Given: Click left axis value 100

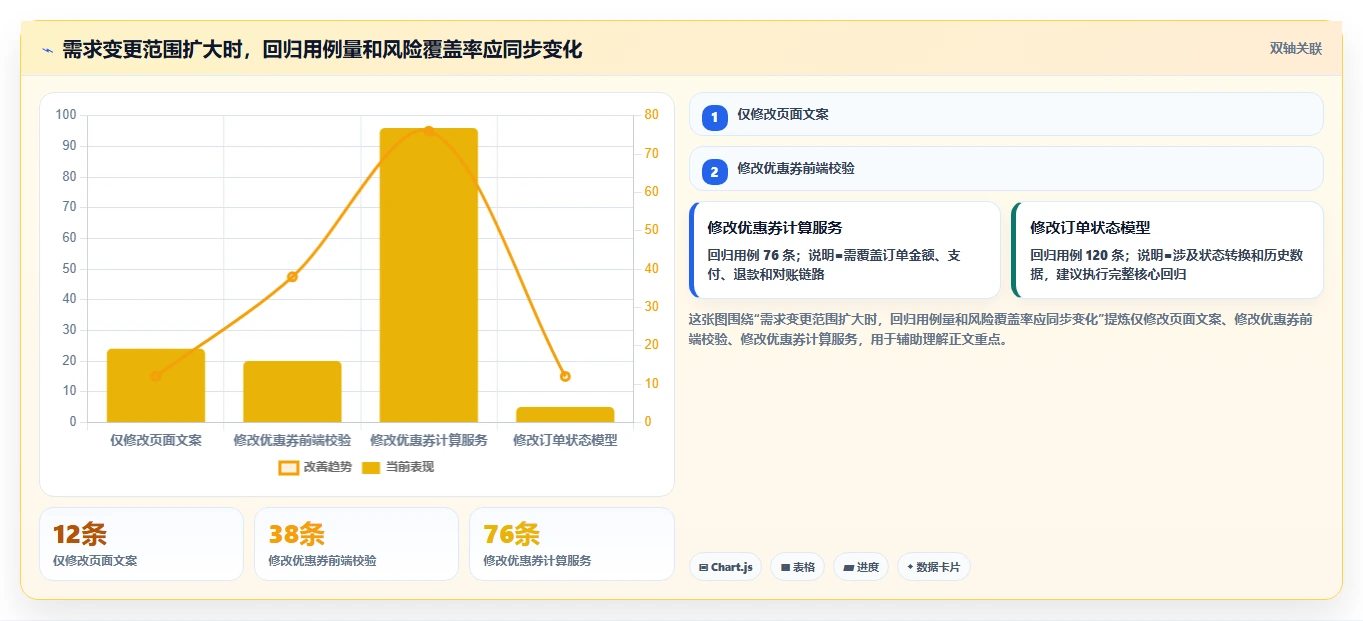Looking at the screenshot, I should coord(66,115).
